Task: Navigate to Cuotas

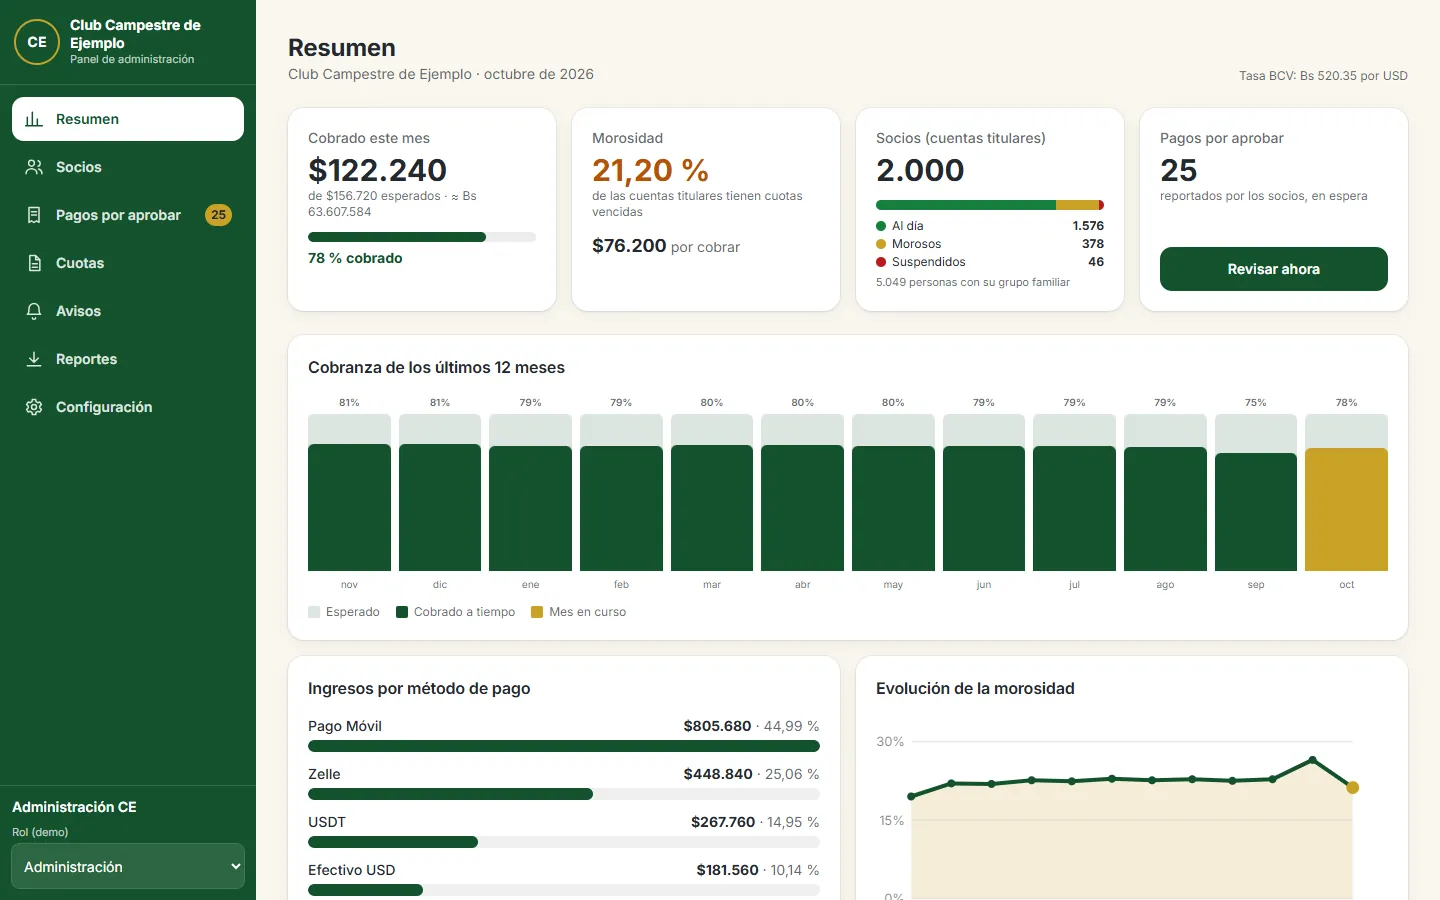Action: pyautogui.click(x=128, y=263)
